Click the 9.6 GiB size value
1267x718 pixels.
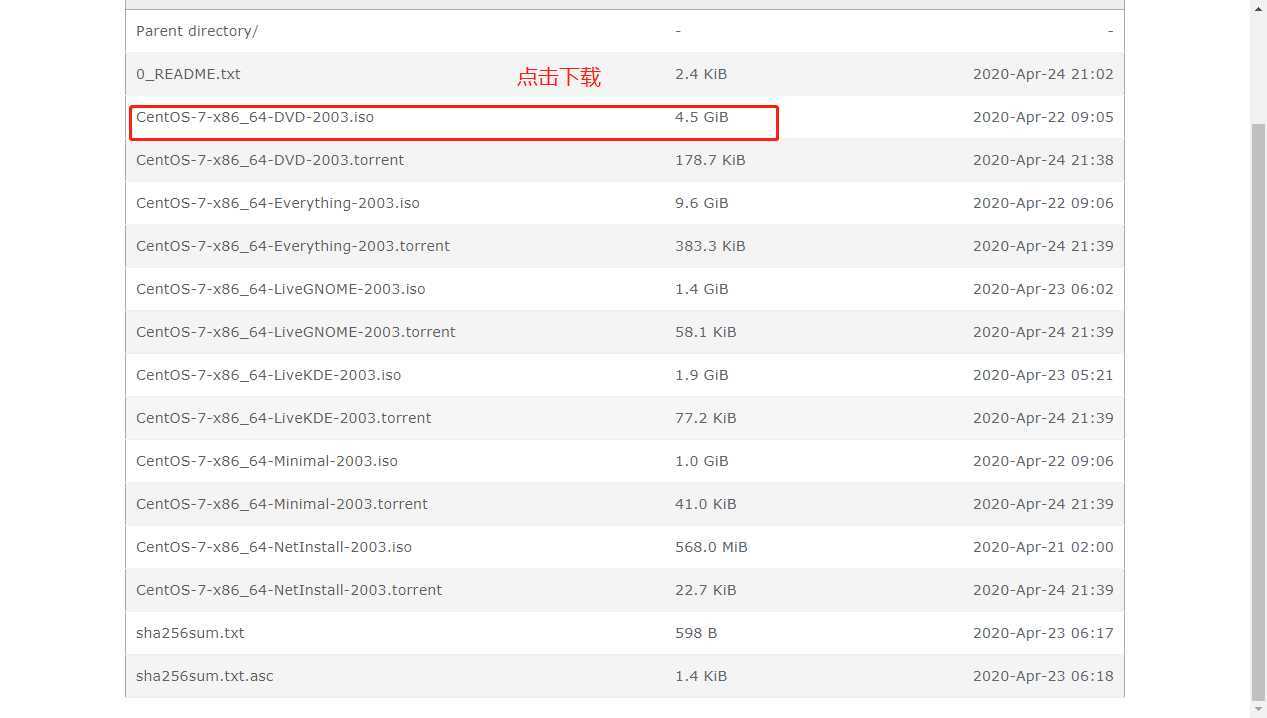702,203
